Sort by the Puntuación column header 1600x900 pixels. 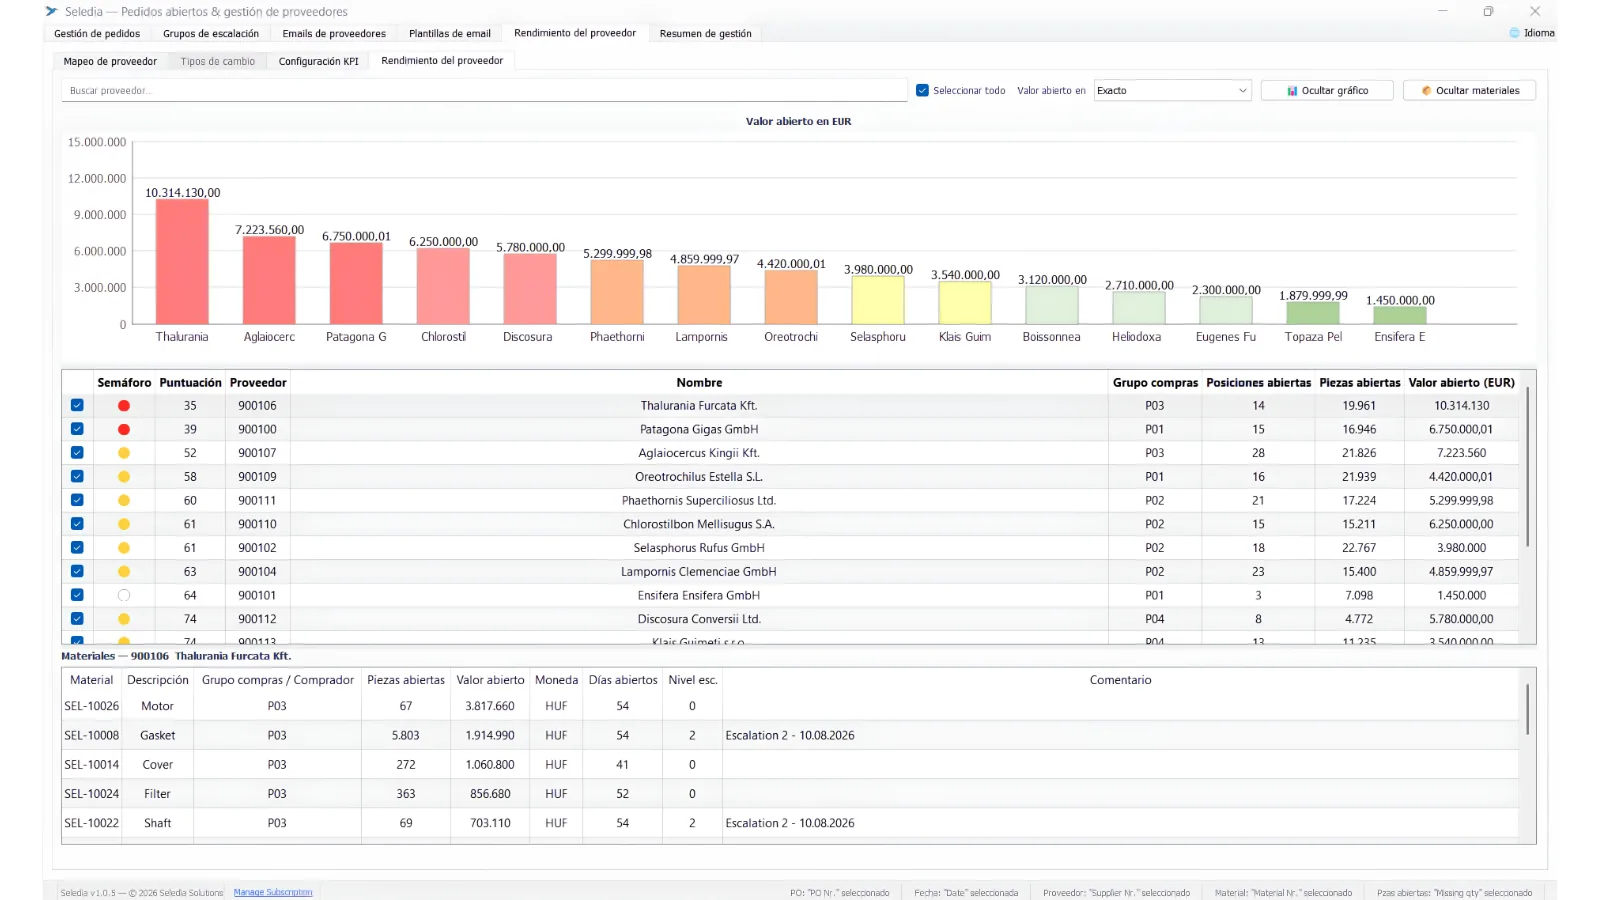190,382
